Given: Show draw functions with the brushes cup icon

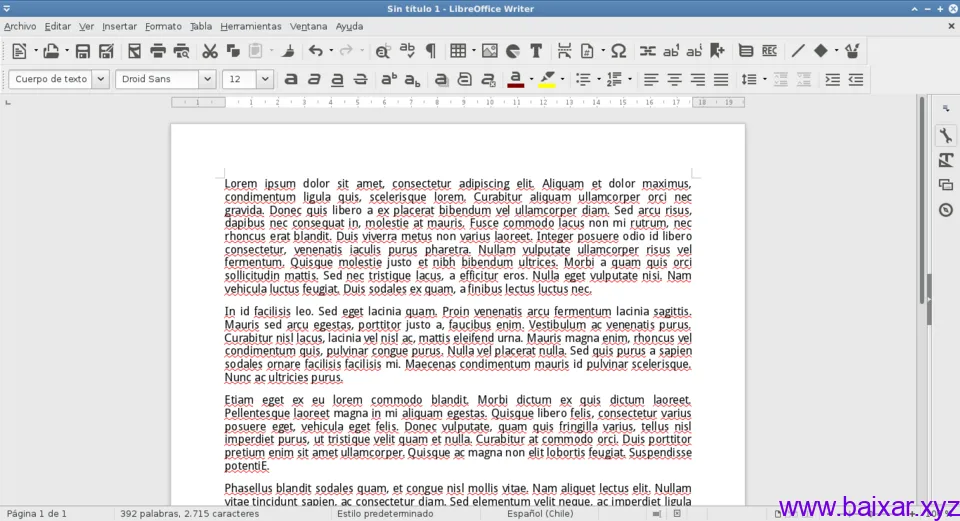Looking at the screenshot, I should click(x=852, y=51).
